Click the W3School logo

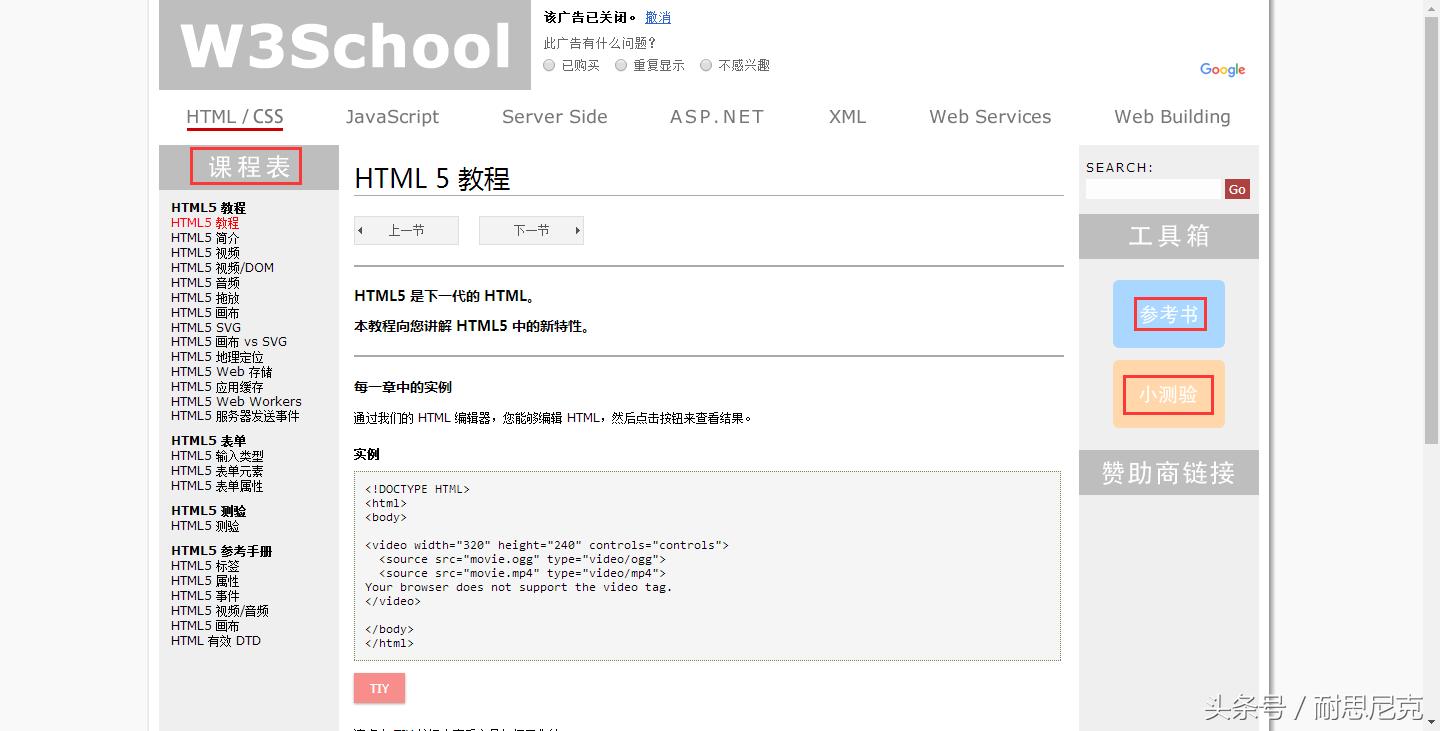tap(344, 44)
